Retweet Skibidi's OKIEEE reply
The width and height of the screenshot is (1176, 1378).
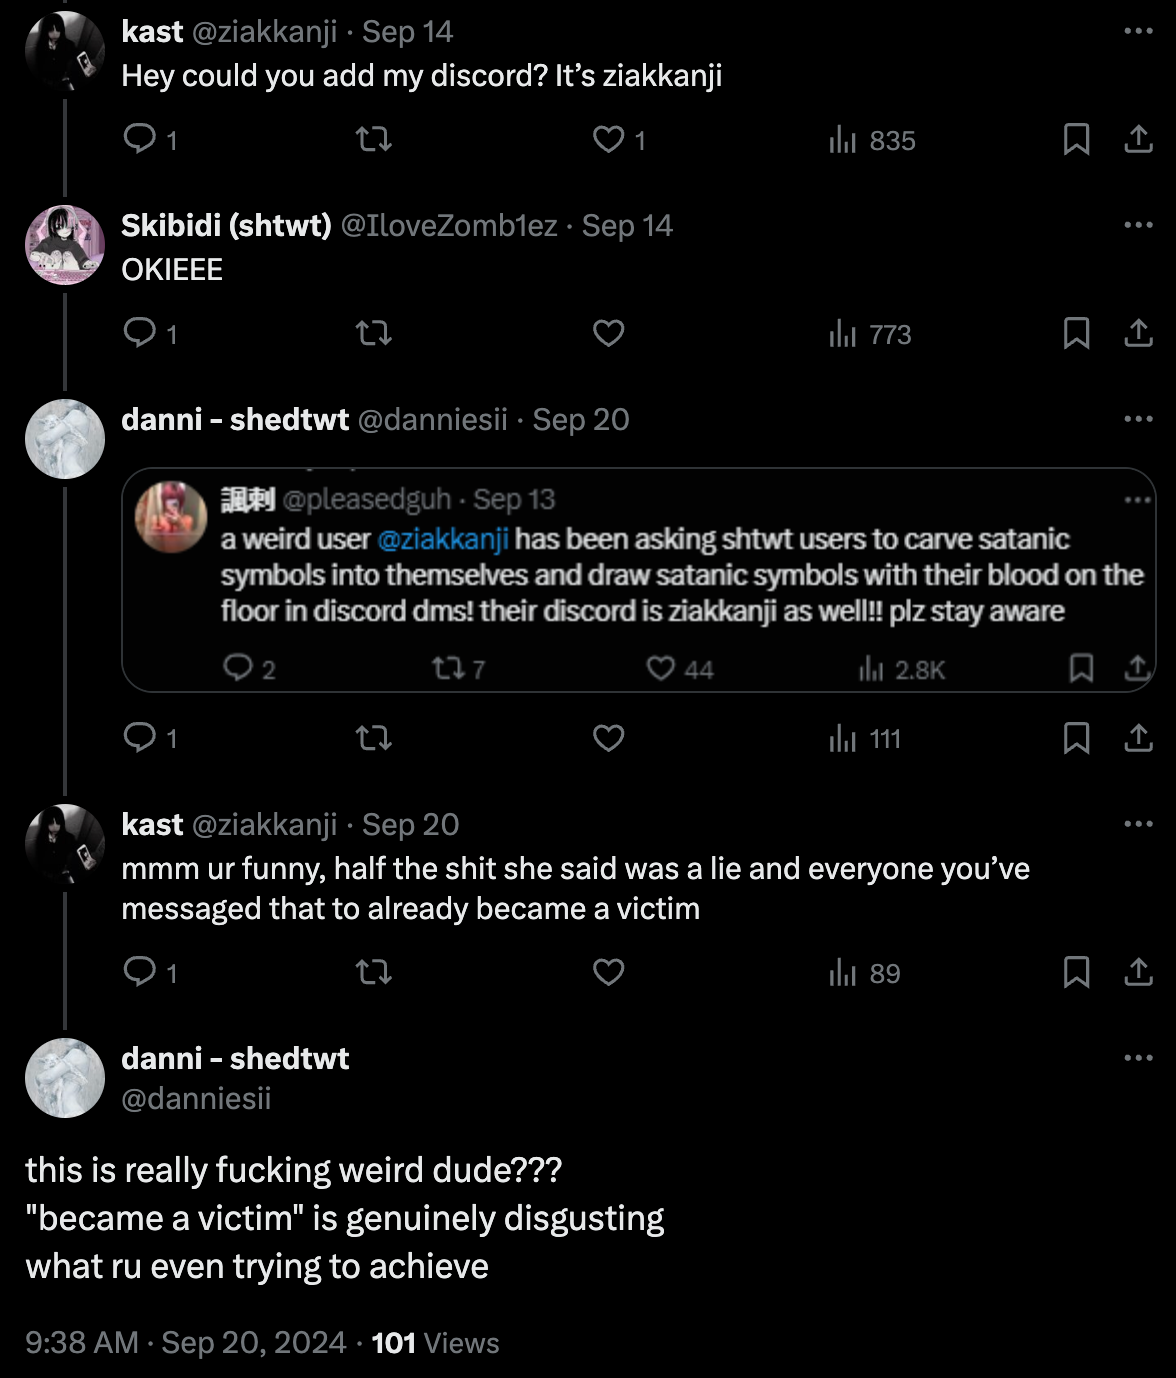(x=374, y=333)
